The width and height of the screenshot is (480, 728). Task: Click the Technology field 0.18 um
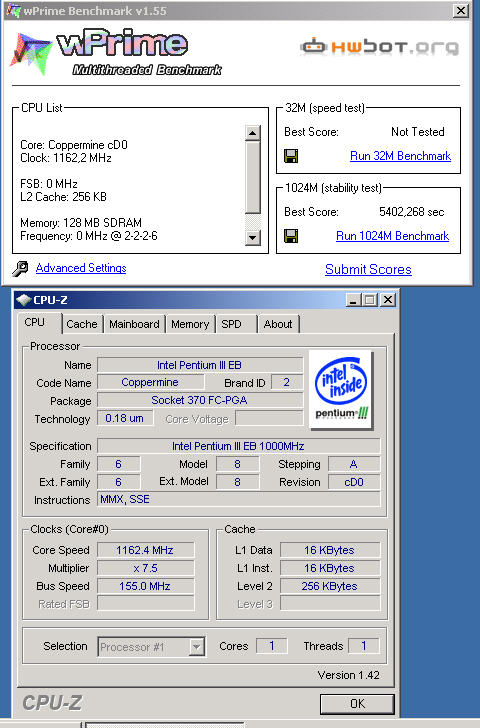tap(125, 418)
